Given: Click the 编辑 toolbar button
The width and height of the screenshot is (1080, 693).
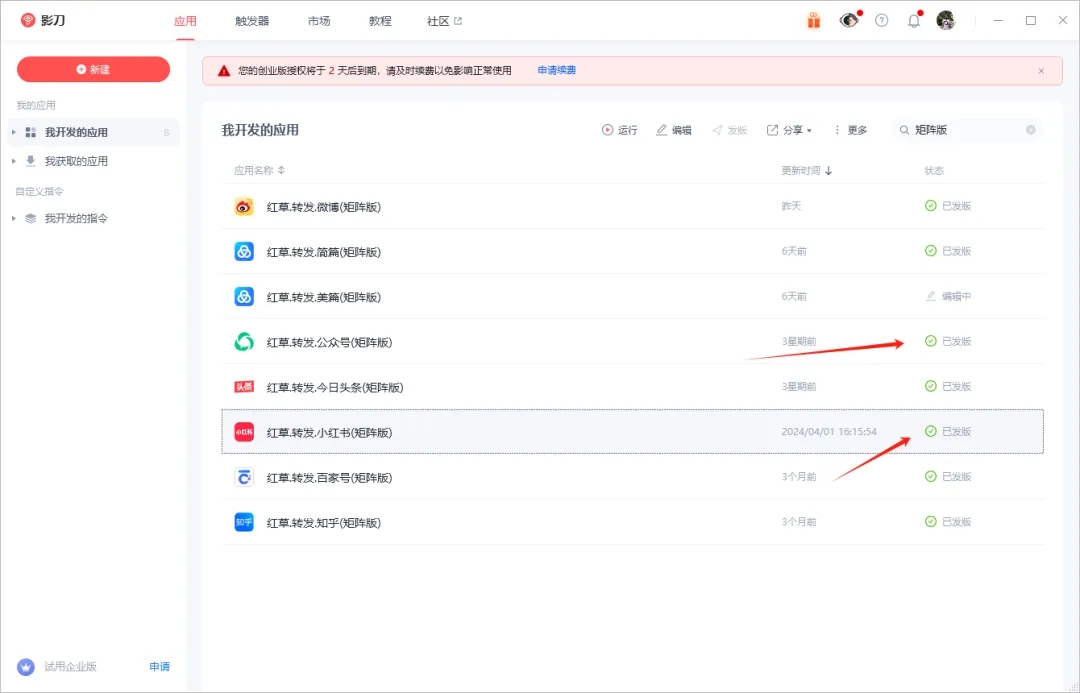Looking at the screenshot, I should (x=674, y=130).
